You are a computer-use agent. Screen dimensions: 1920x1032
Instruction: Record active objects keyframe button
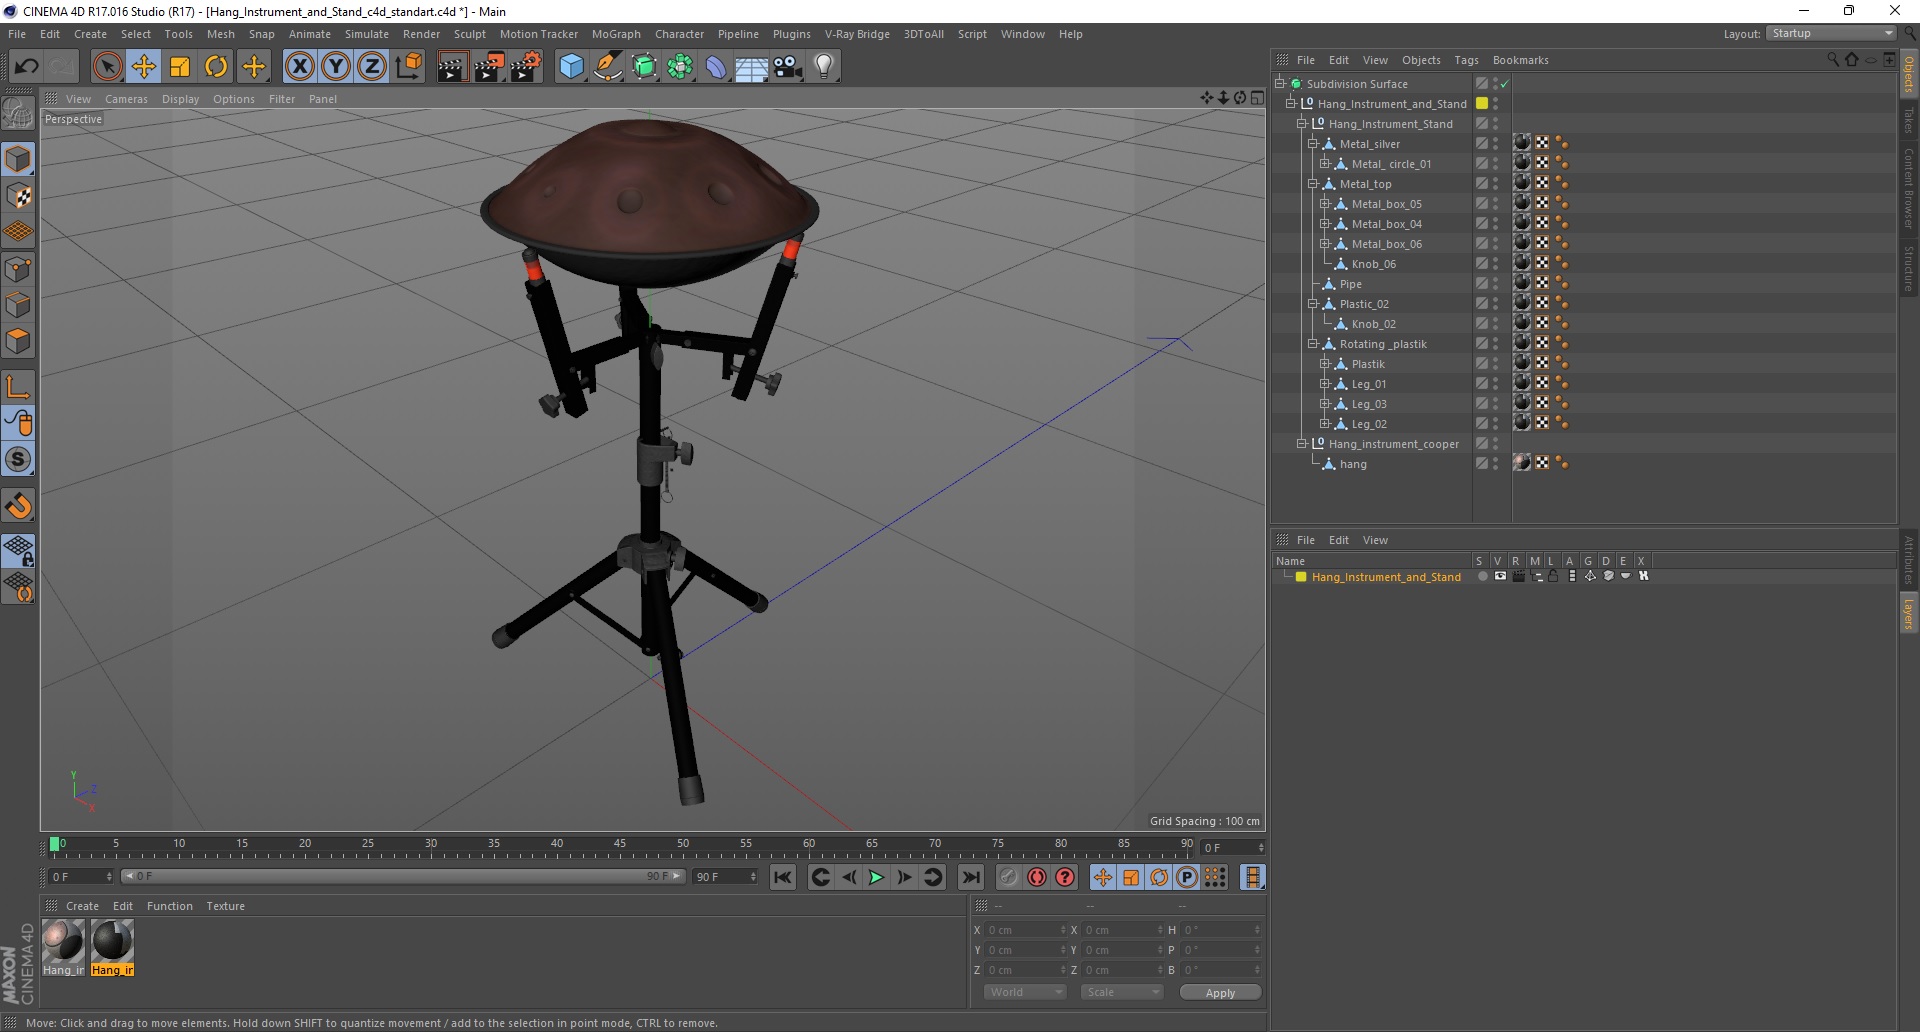pyautogui.click(x=1009, y=877)
